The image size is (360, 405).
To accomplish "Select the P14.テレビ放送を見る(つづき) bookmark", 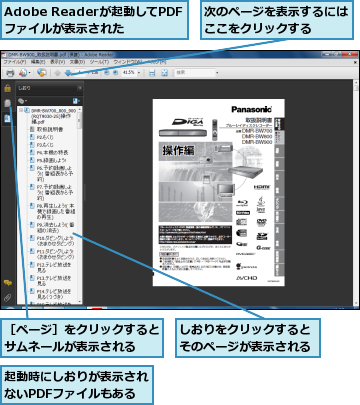I will [54, 294].
